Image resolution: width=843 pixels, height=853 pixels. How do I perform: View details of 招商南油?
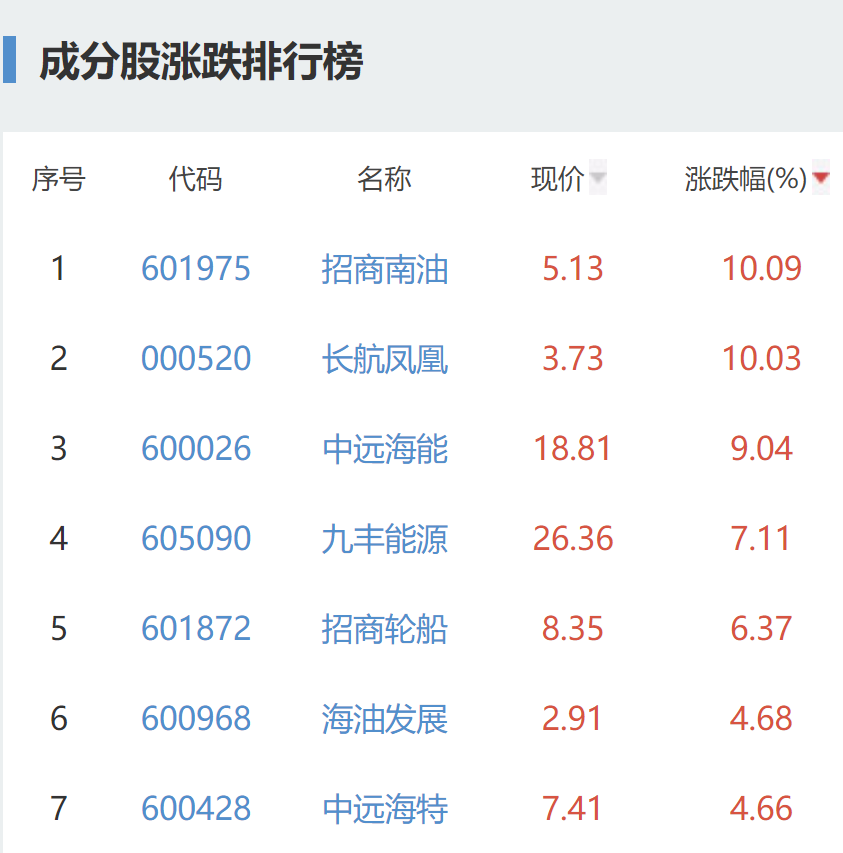coord(385,268)
